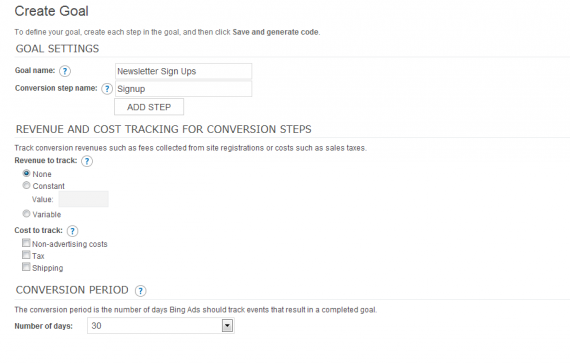Select the None revenue radio button

(26, 173)
